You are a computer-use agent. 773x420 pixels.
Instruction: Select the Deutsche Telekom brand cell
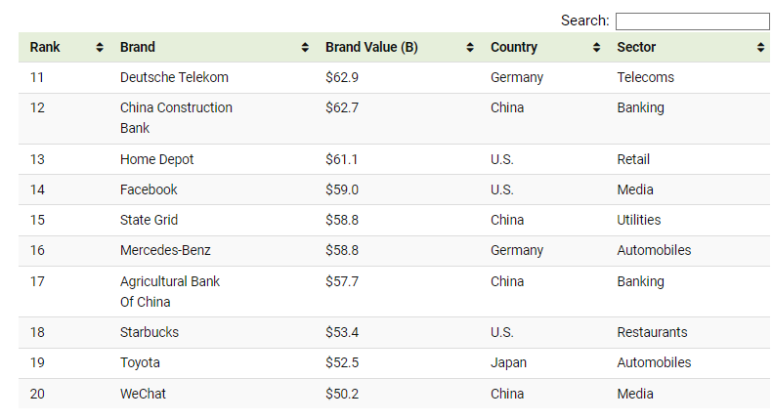175,77
